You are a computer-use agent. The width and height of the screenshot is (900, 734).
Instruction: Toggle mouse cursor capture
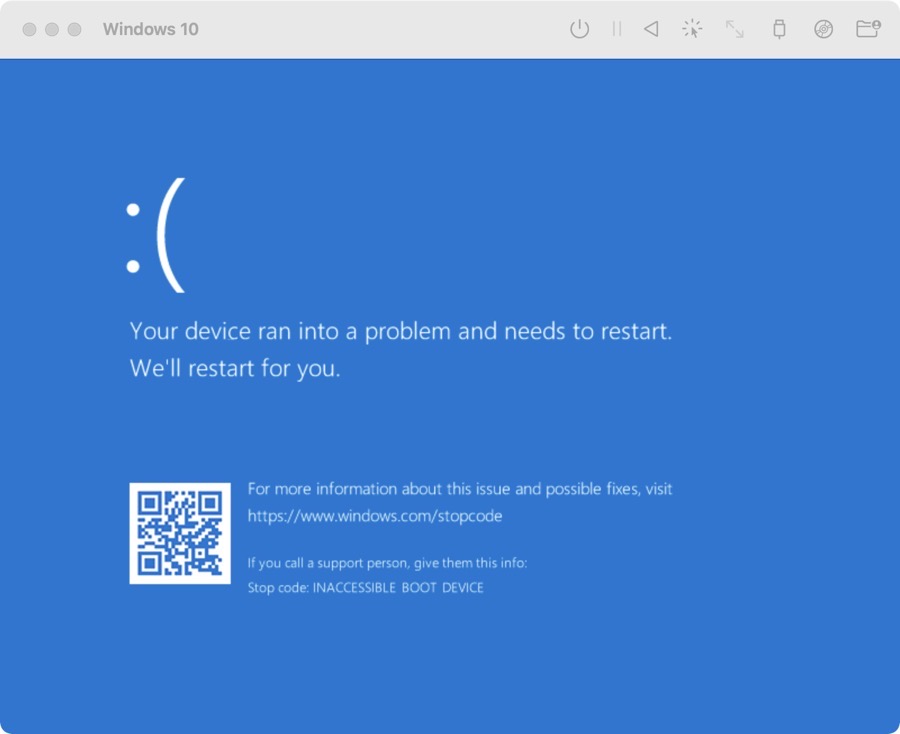pyautogui.click(x=692, y=29)
